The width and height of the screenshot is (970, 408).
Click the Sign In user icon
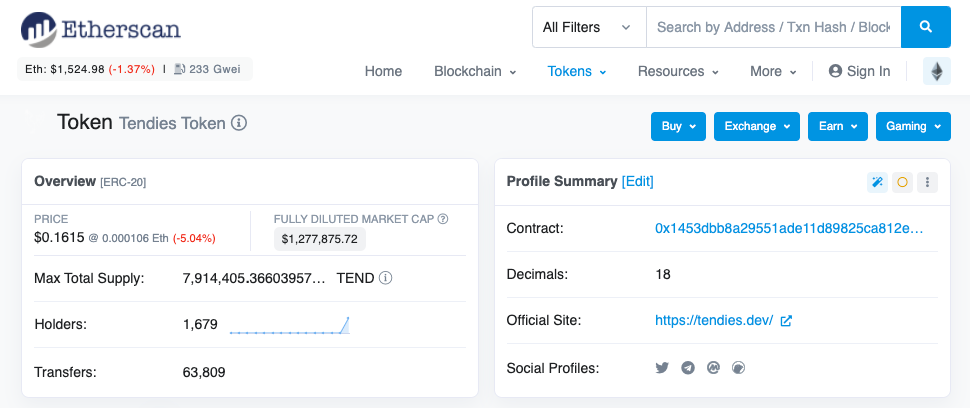835,71
